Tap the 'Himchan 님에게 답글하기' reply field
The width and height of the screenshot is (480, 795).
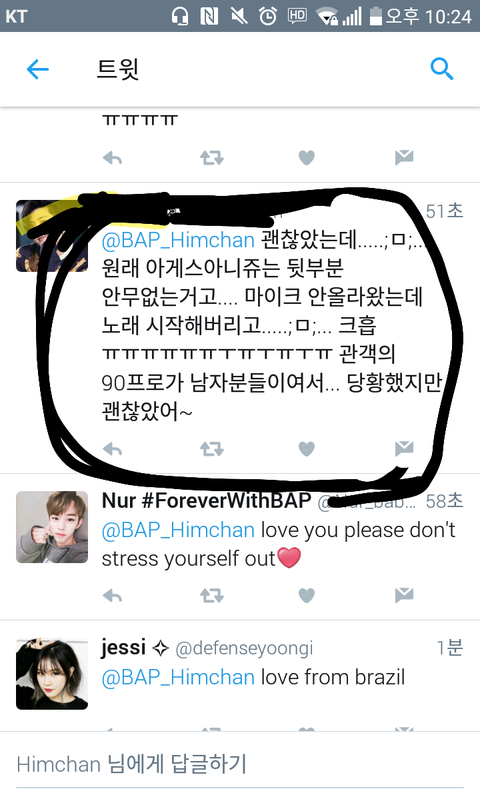240,765
